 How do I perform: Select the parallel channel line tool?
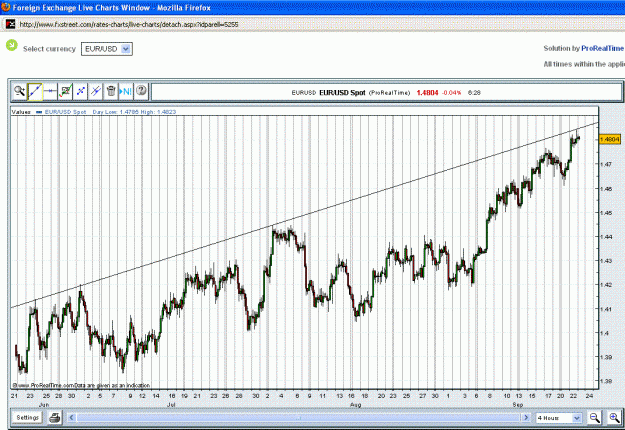tap(96, 91)
